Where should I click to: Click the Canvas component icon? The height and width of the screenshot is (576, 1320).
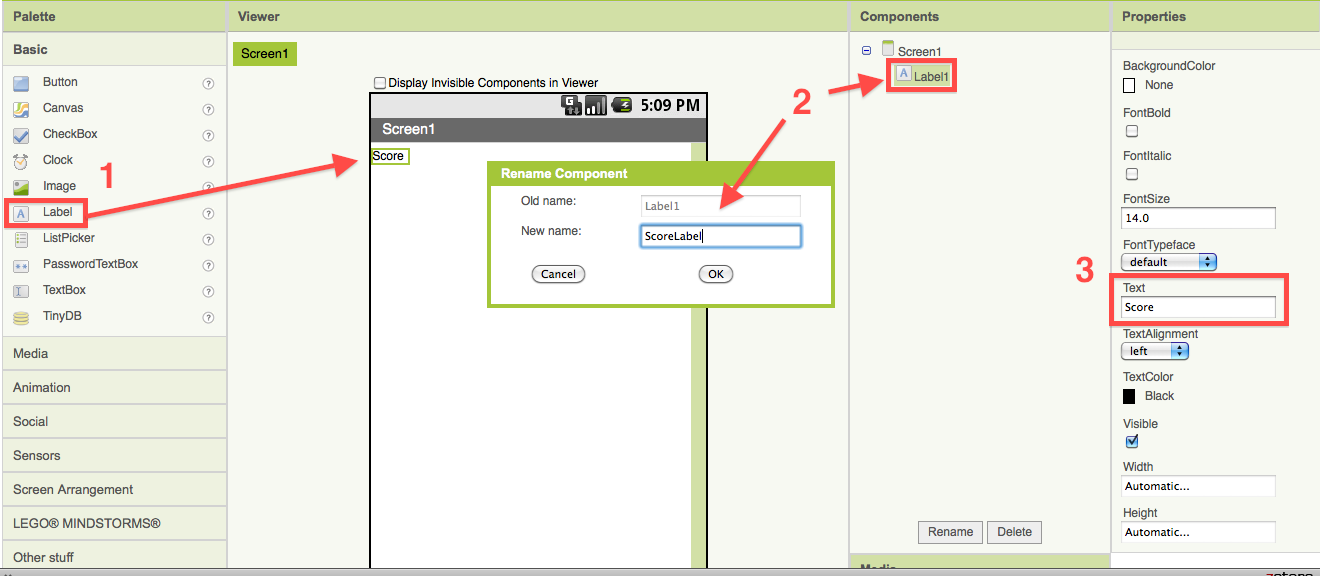pos(21,109)
